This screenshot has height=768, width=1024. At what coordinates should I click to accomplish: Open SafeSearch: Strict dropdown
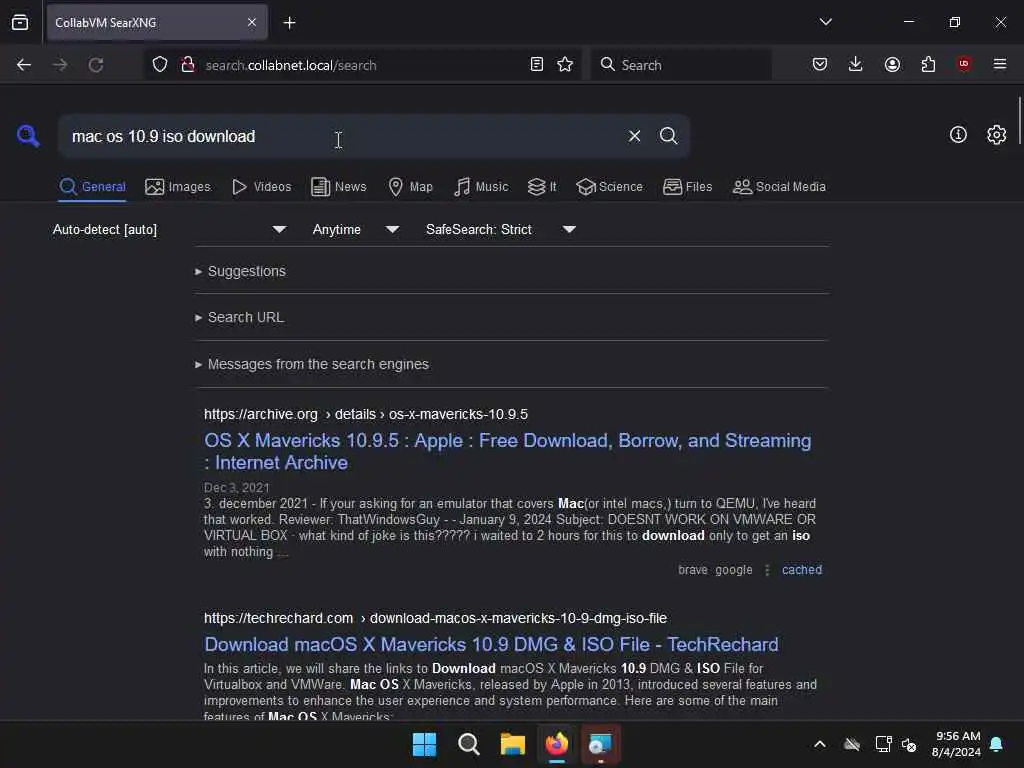pyautogui.click(x=500, y=229)
